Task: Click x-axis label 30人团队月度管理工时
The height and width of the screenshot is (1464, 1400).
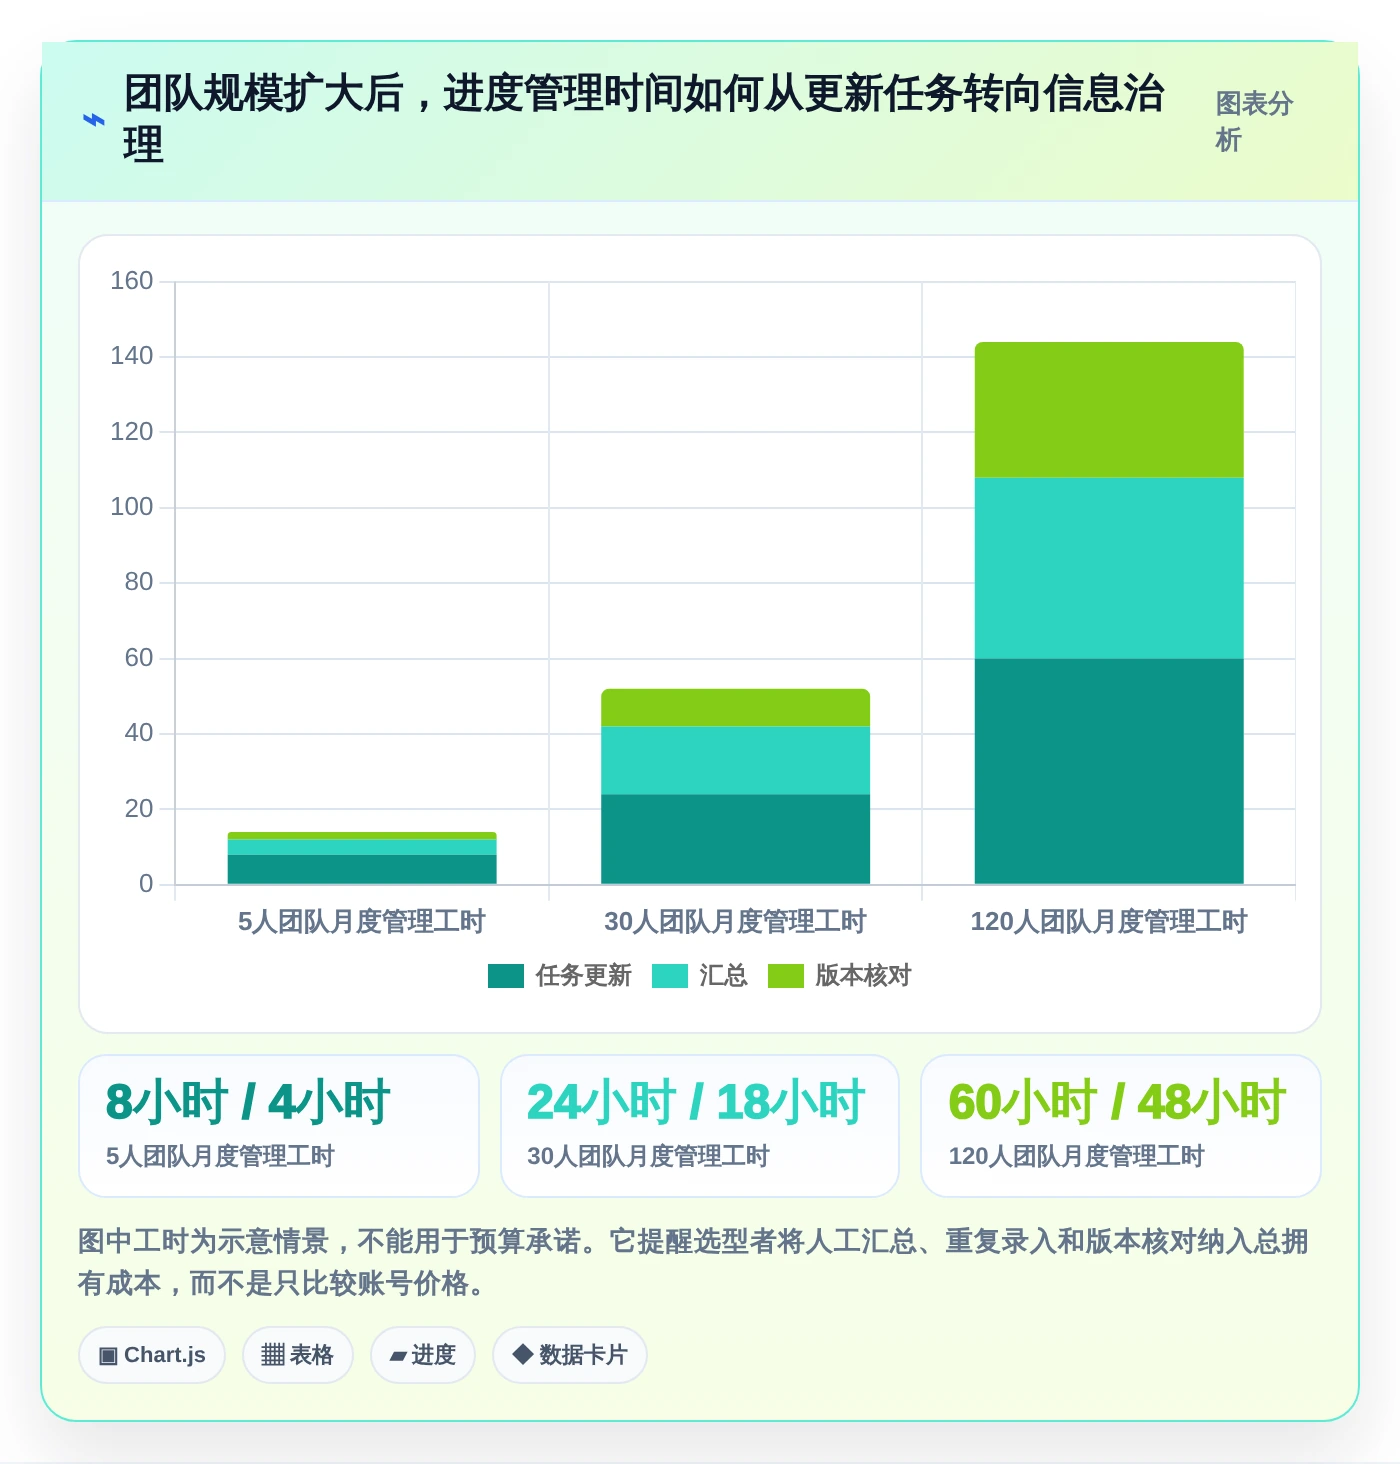Action: coord(735,921)
